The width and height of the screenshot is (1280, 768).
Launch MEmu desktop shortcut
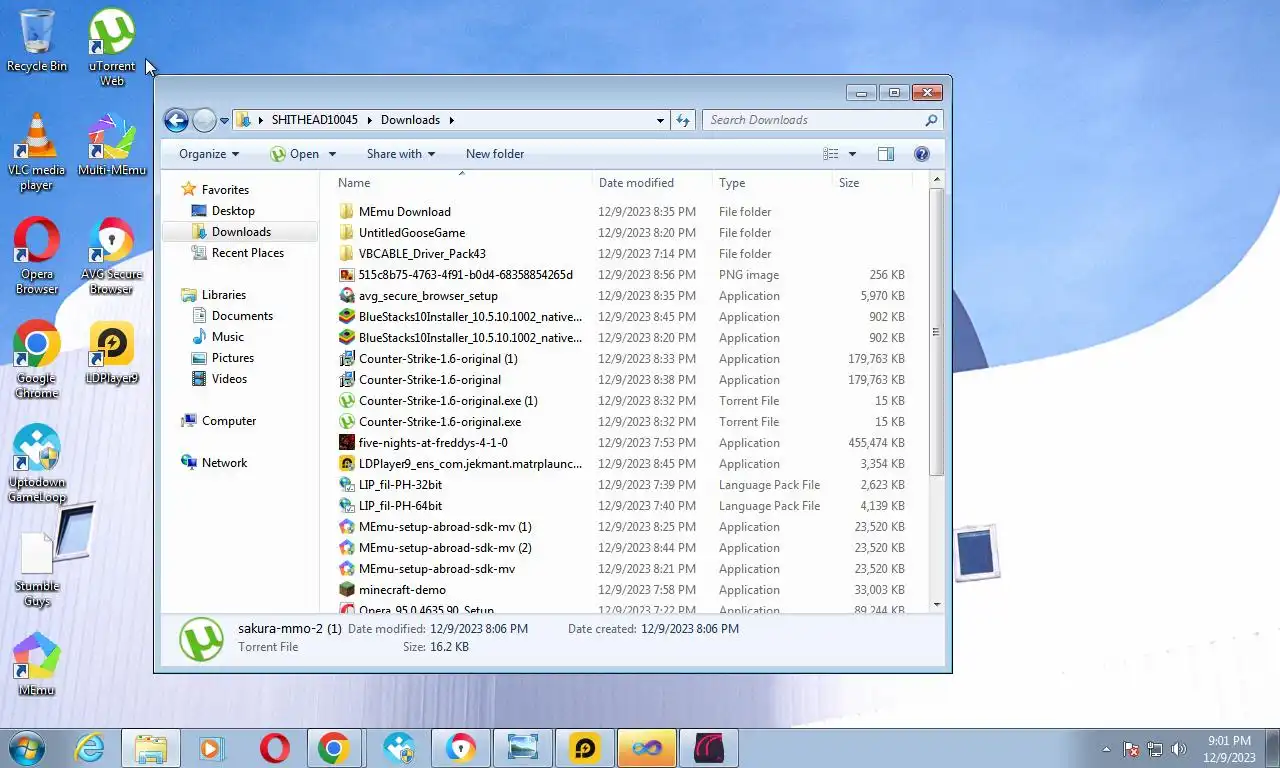tap(37, 664)
